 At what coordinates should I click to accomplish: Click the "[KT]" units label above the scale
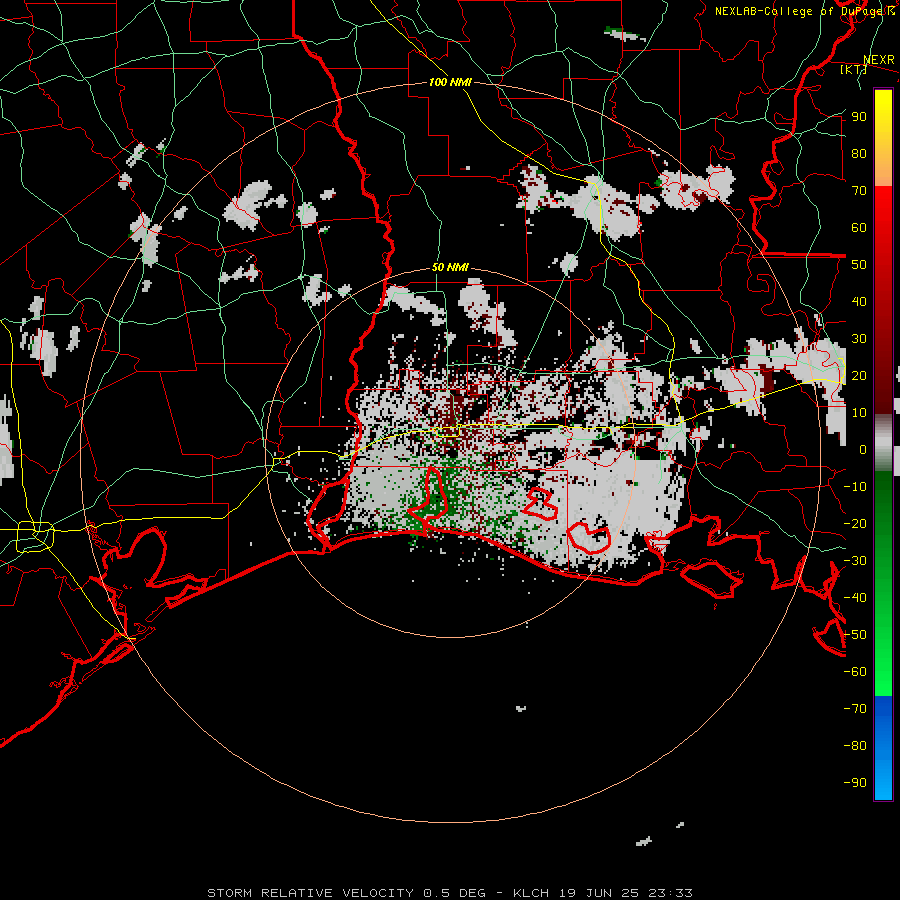(854, 69)
